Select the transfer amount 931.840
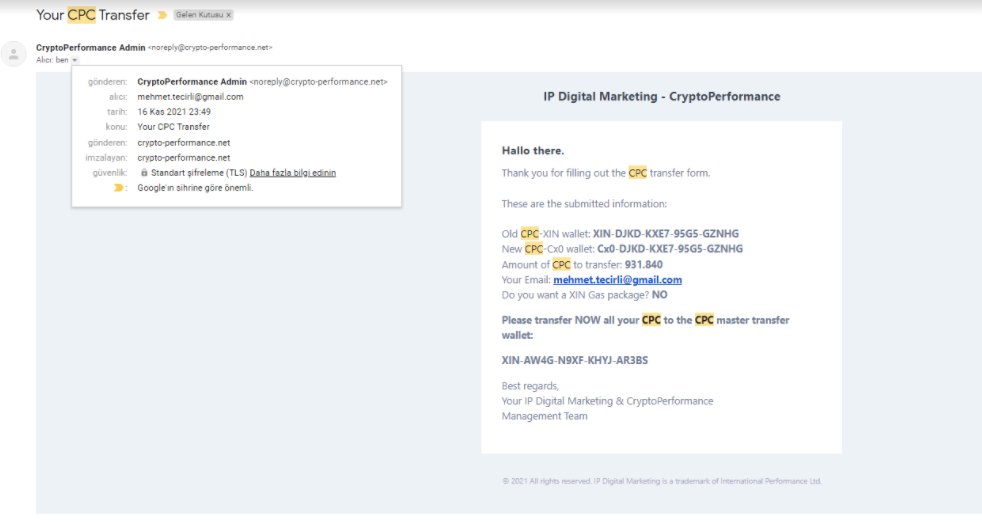This screenshot has height=522, width=982. click(x=644, y=264)
